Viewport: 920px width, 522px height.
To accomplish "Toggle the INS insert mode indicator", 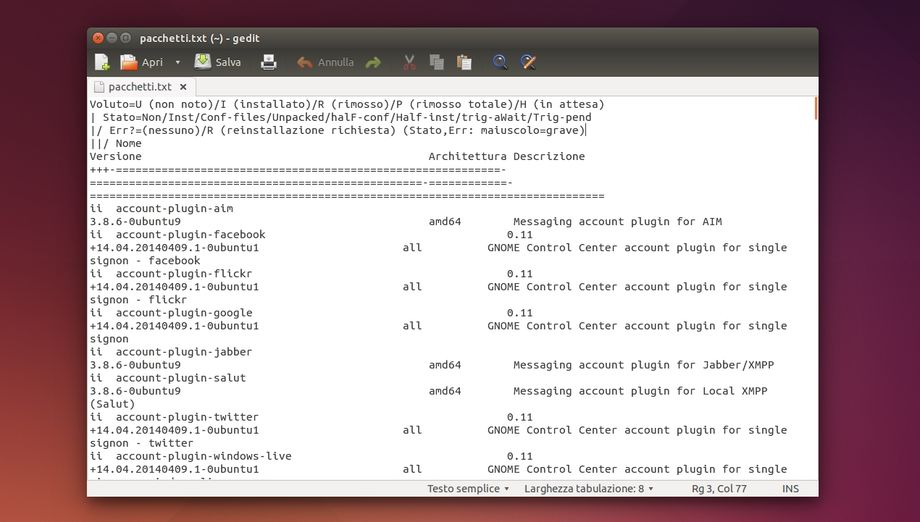I will pos(790,489).
